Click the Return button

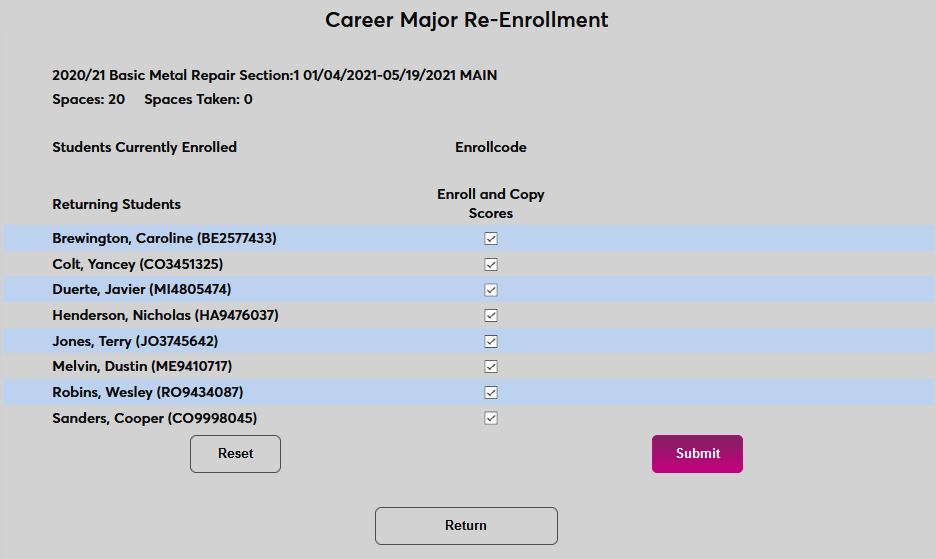point(466,526)
